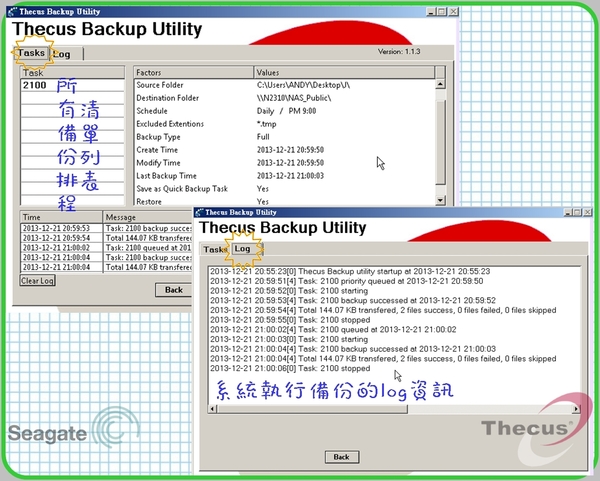Click Back button in back window
Screen dimensions: 600x481
pyautogui.click(x=174, y=290)
